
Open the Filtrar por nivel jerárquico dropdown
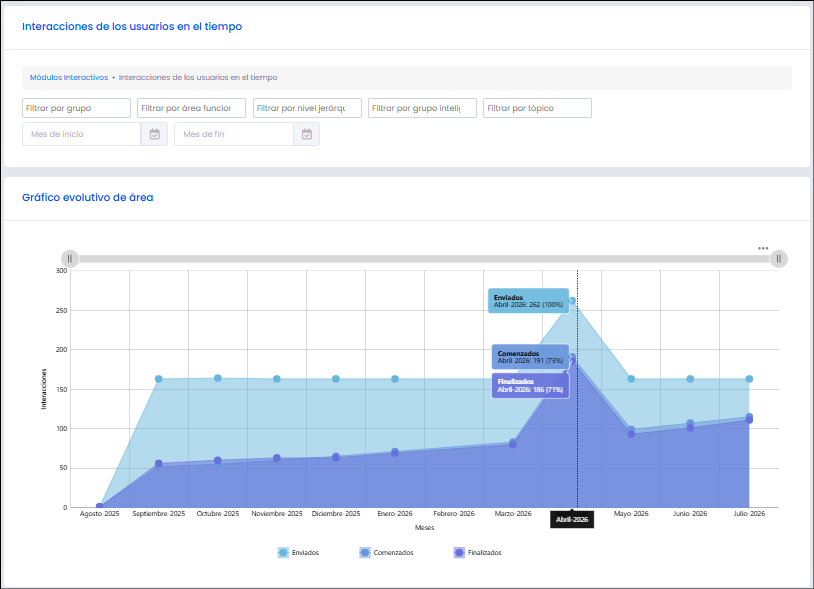307,108
